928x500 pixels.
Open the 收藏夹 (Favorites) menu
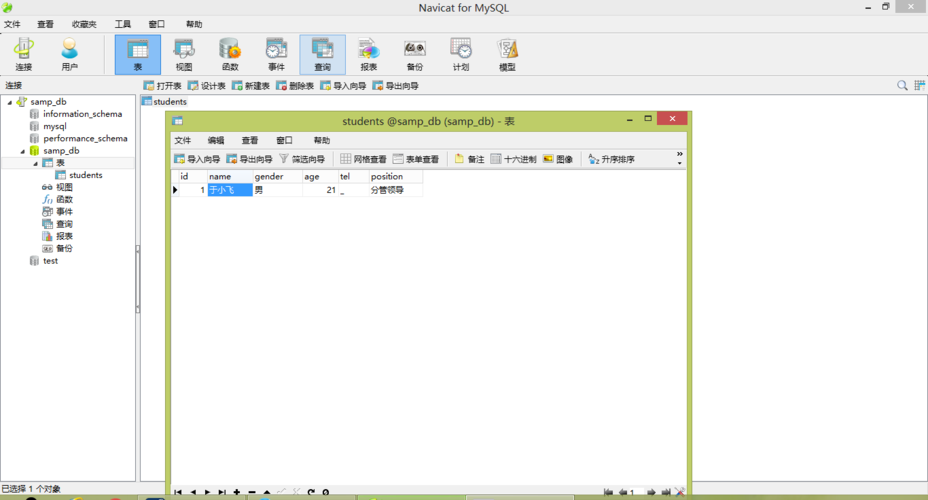tap(84, 24)
